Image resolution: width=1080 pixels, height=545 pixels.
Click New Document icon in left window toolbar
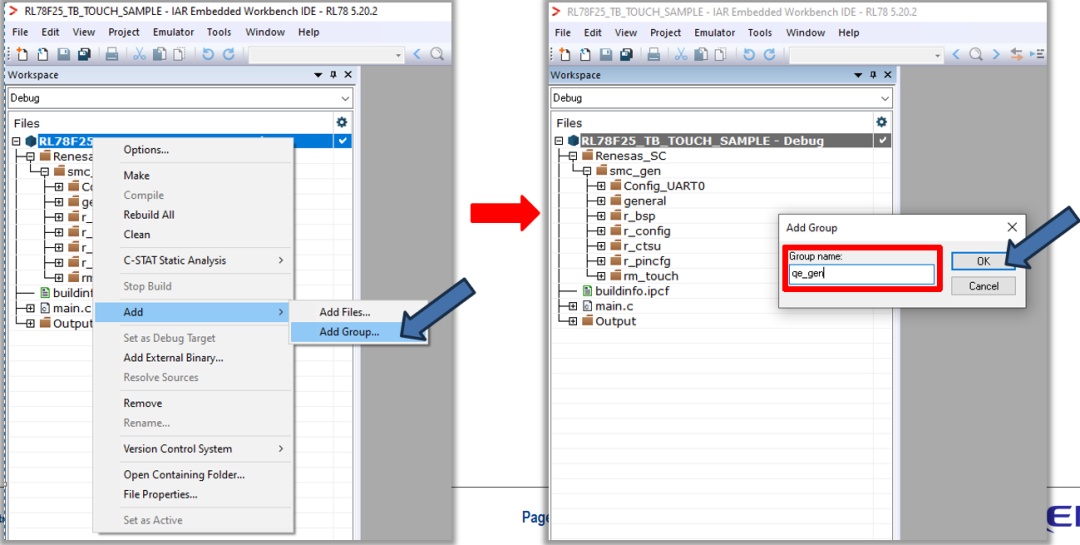[x=21, y=54]
